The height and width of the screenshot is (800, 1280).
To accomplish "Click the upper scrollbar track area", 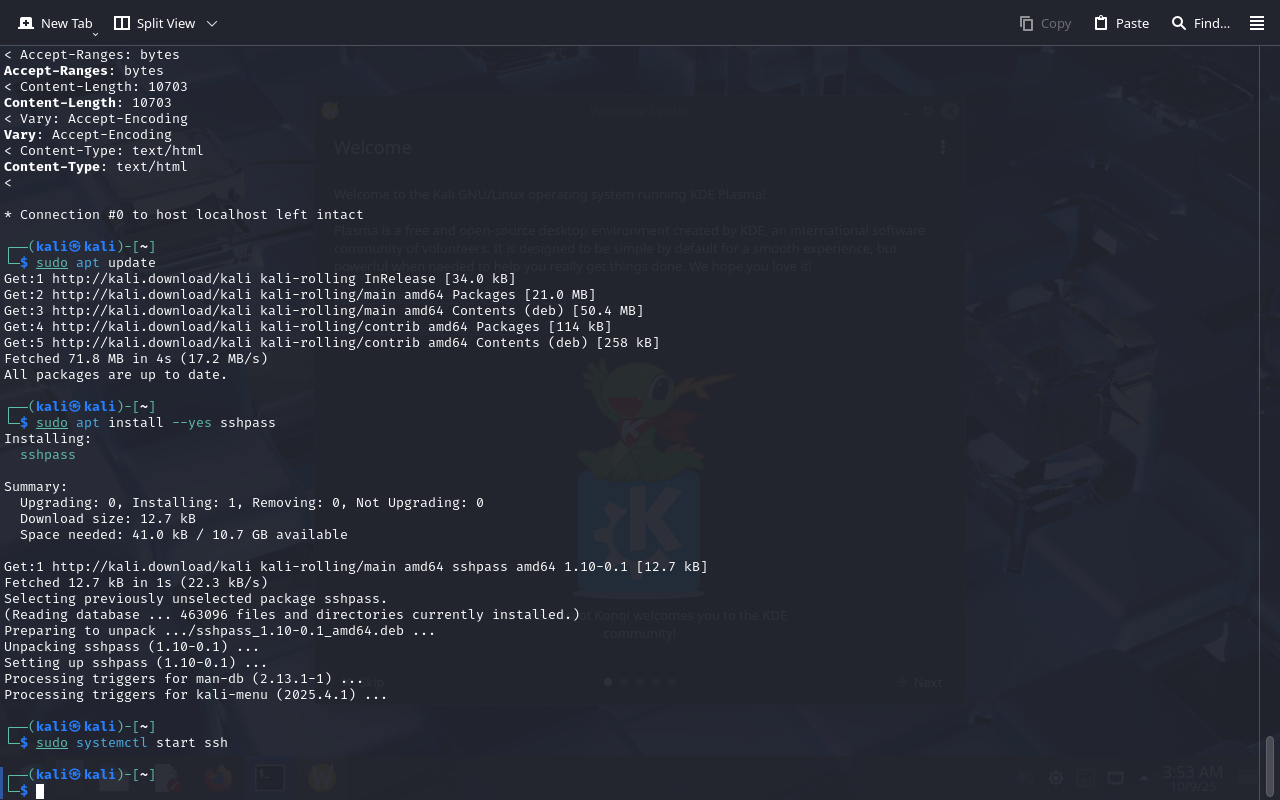I will pyautogui.click(x=1270, y=300).
